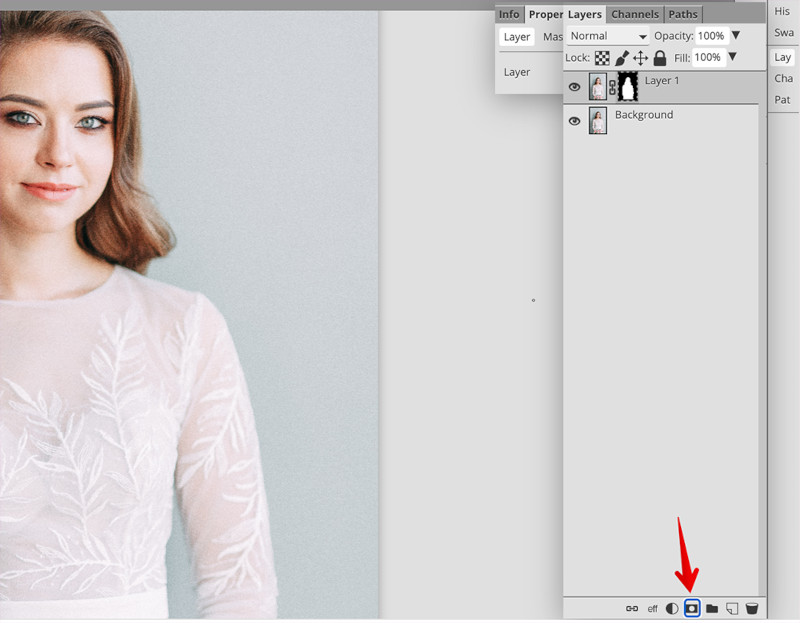Select the Layer 1 mask thumbnail
800x623 pixels.
coord(627,87)
